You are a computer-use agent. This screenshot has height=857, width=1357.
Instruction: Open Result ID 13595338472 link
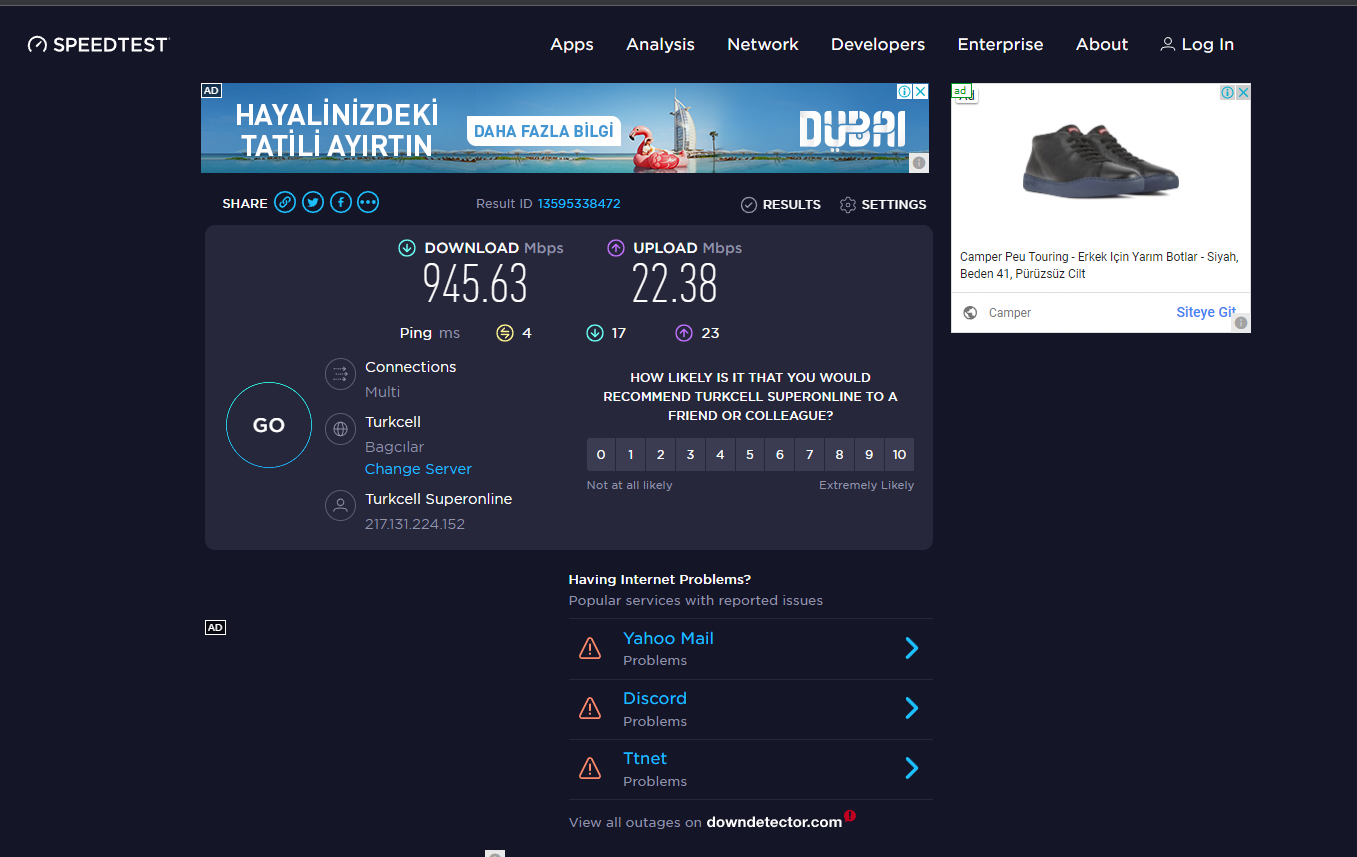579,204
